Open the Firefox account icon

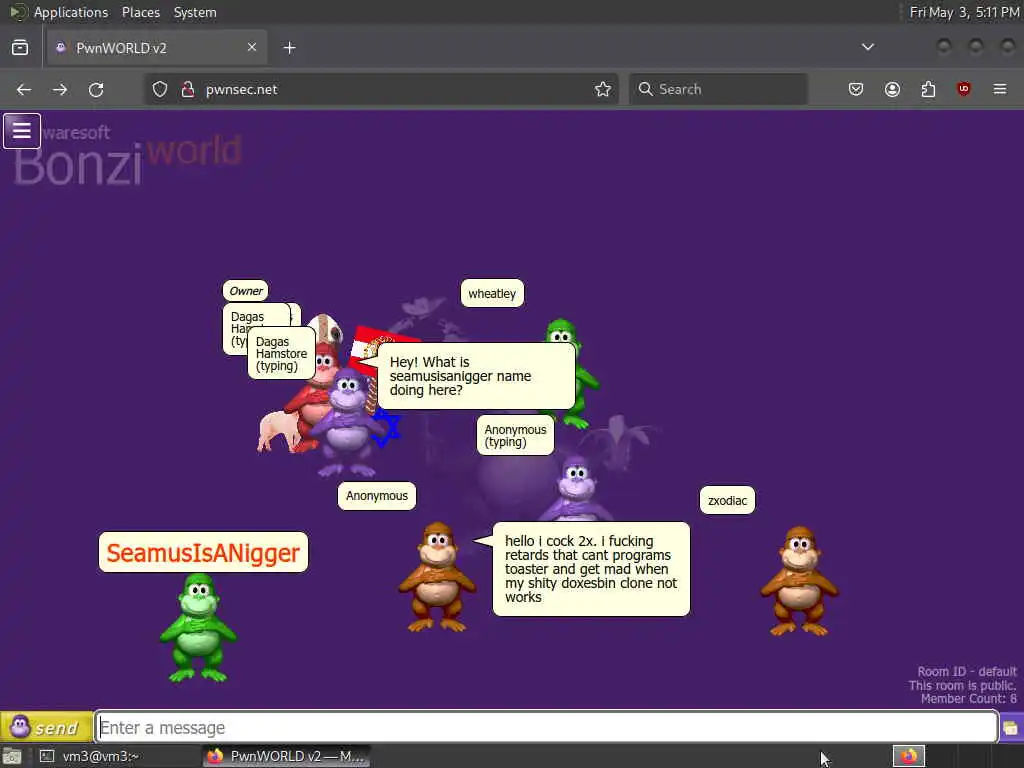click(x=892, y=89)
